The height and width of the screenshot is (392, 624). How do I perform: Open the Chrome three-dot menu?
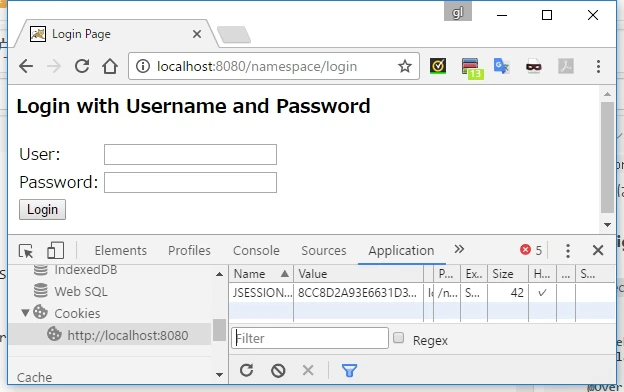pyautogui.click(x=598, y=66)
